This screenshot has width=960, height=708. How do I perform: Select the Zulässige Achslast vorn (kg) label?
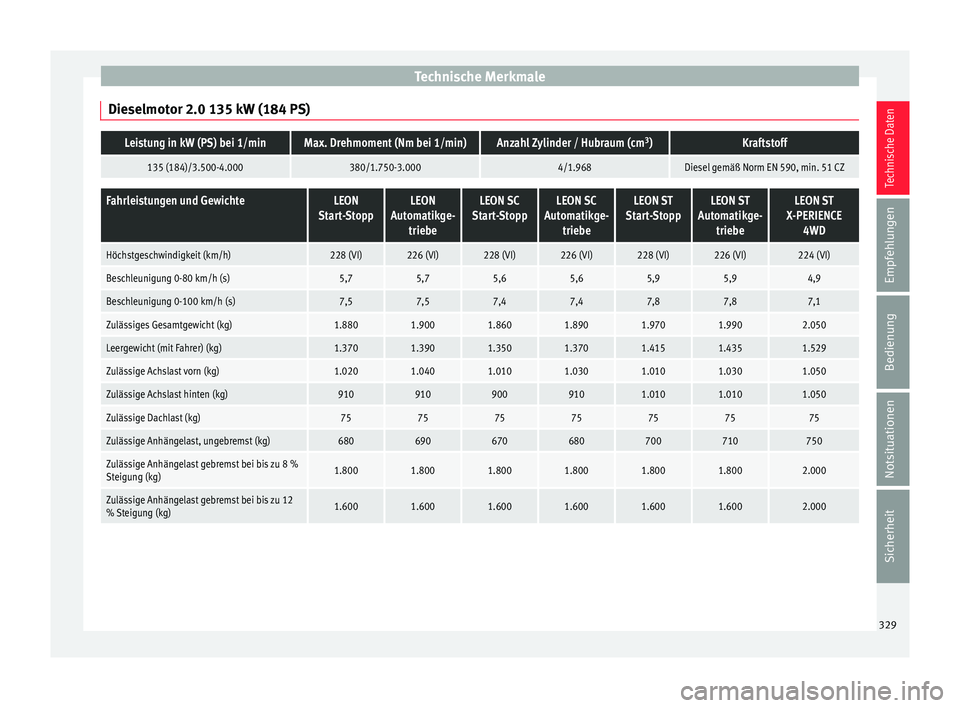pyautogui.click(x=162, y=372)
